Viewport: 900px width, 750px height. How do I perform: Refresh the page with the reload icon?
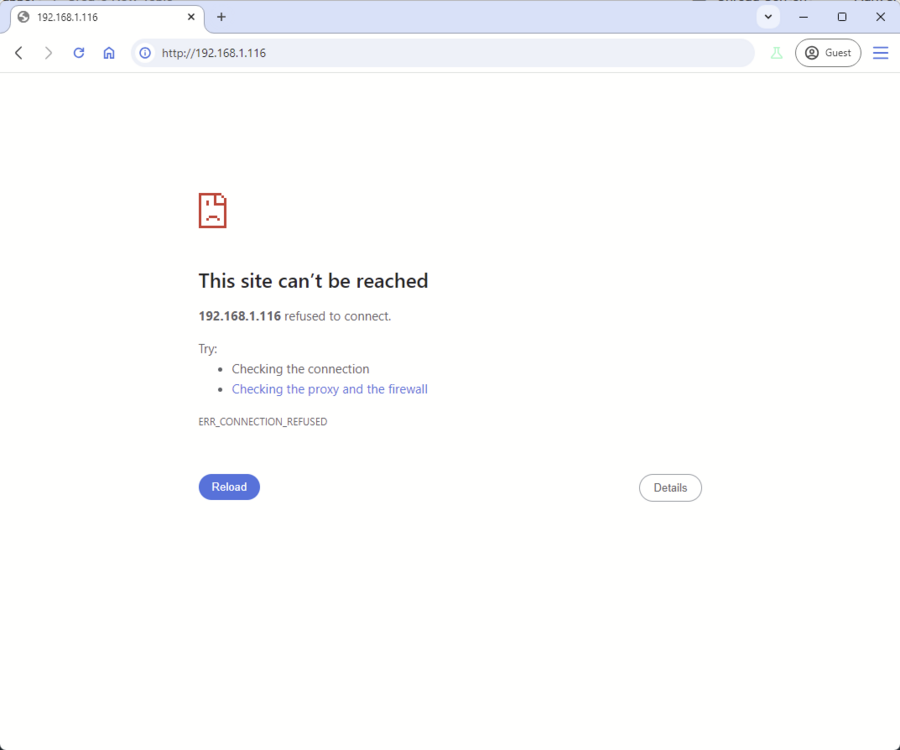click(x=79, y=53)
